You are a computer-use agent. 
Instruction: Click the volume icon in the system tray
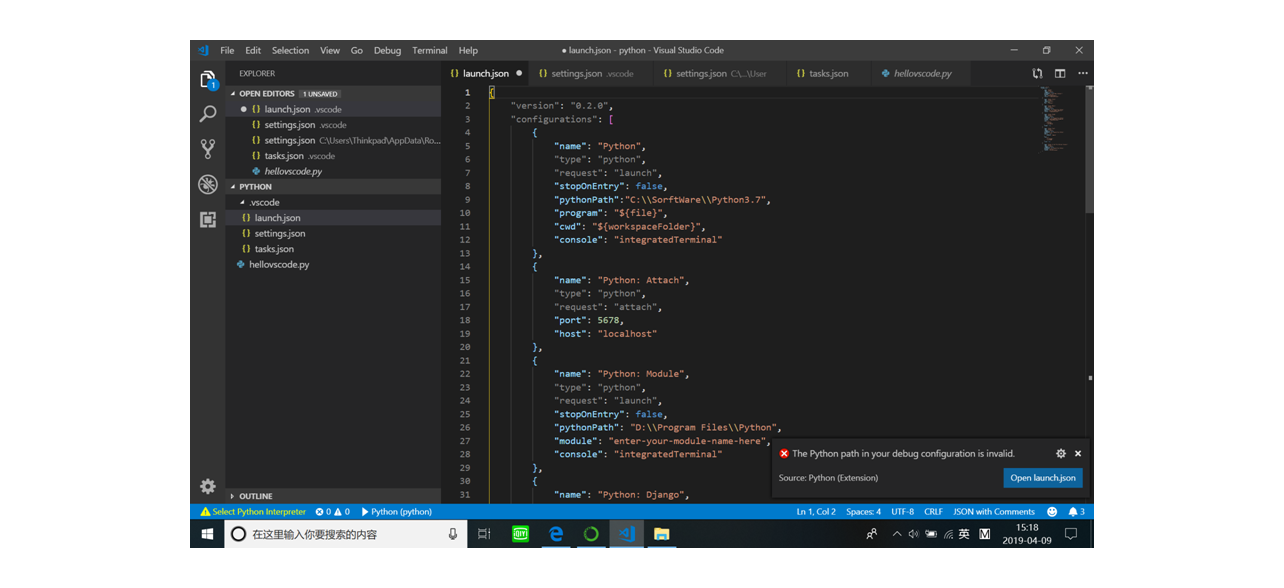[914, 534]
